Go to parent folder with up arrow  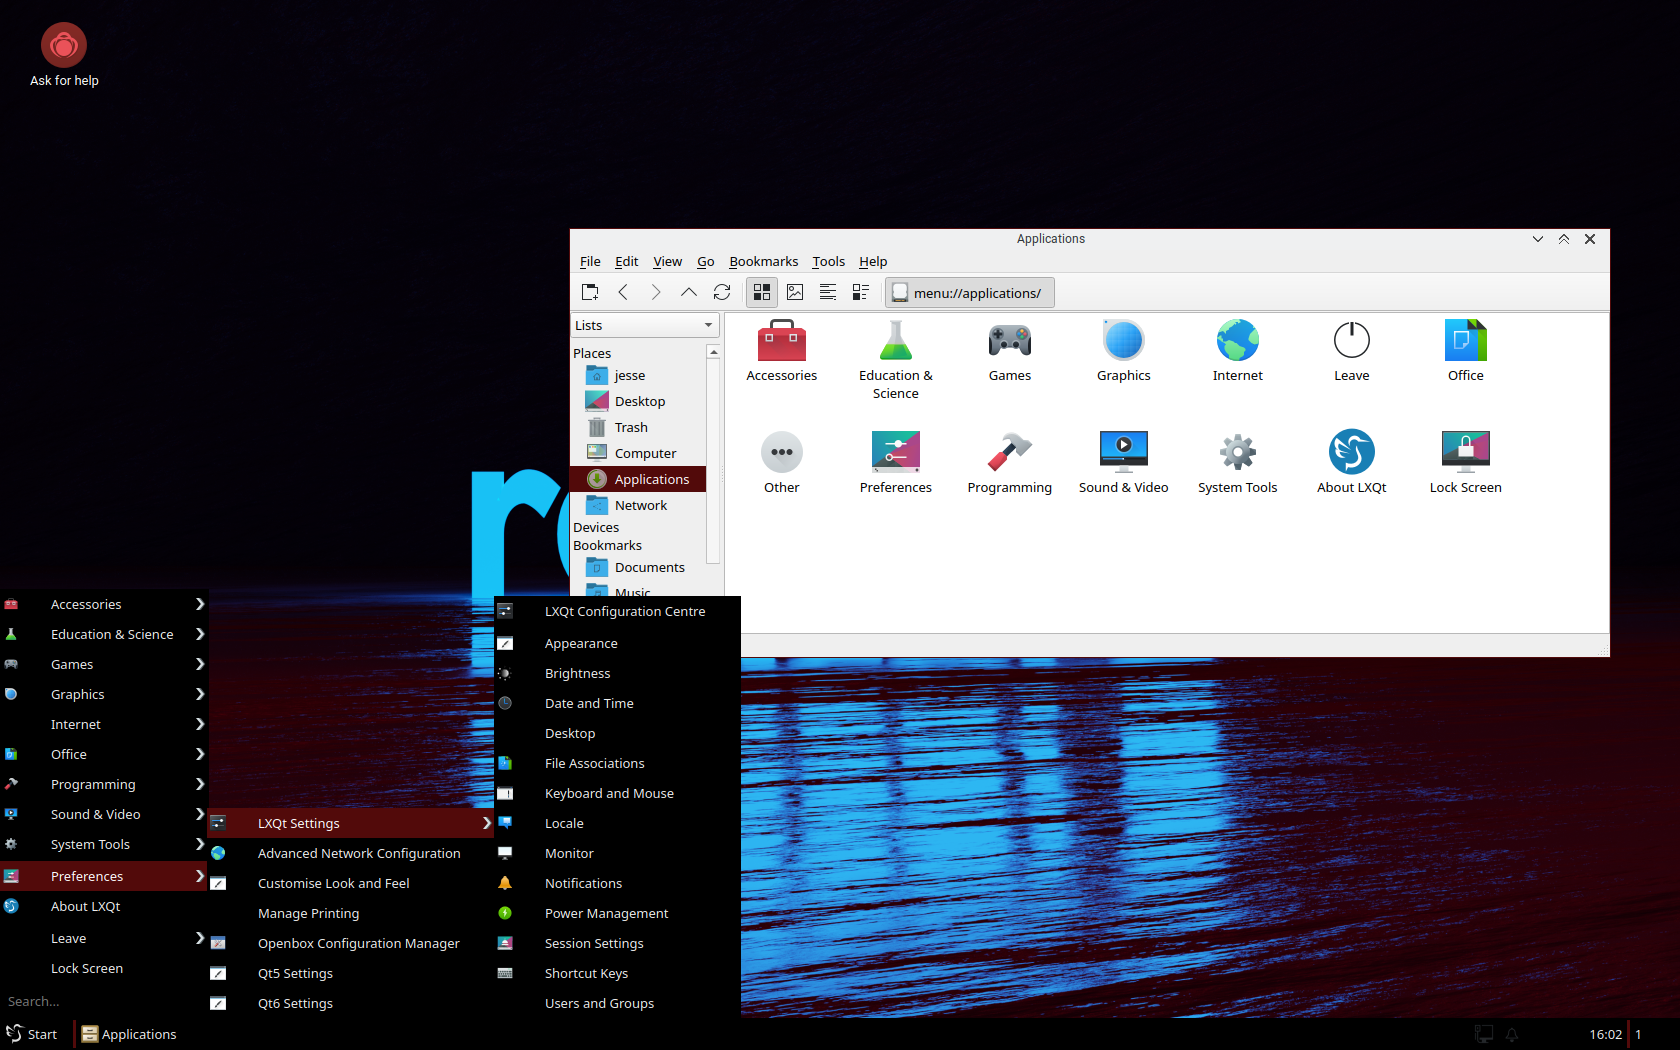tap(689, 292)
